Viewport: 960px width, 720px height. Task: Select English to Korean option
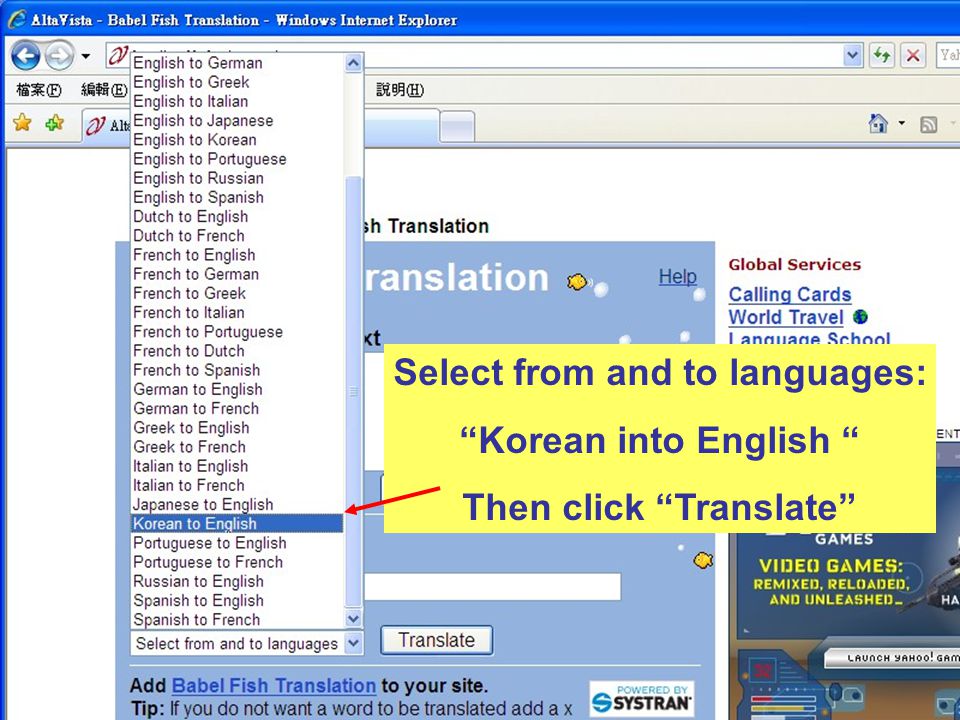pos(238,140)
